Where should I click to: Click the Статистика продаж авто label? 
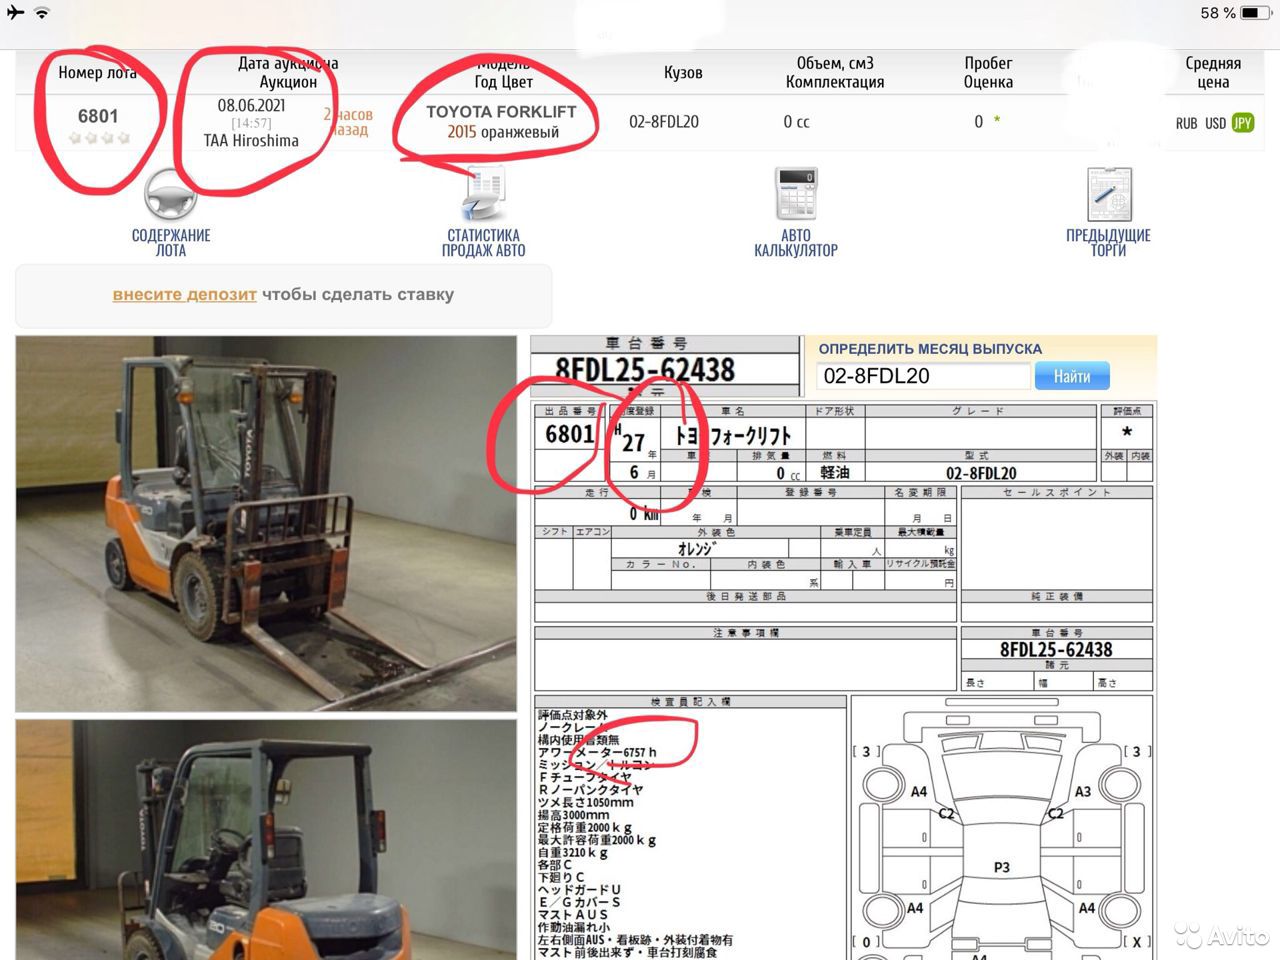[484, 242]
